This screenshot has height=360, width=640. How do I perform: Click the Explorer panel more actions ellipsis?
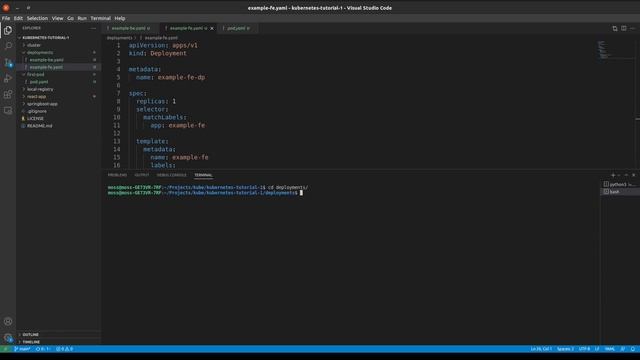tap(93, 28)
